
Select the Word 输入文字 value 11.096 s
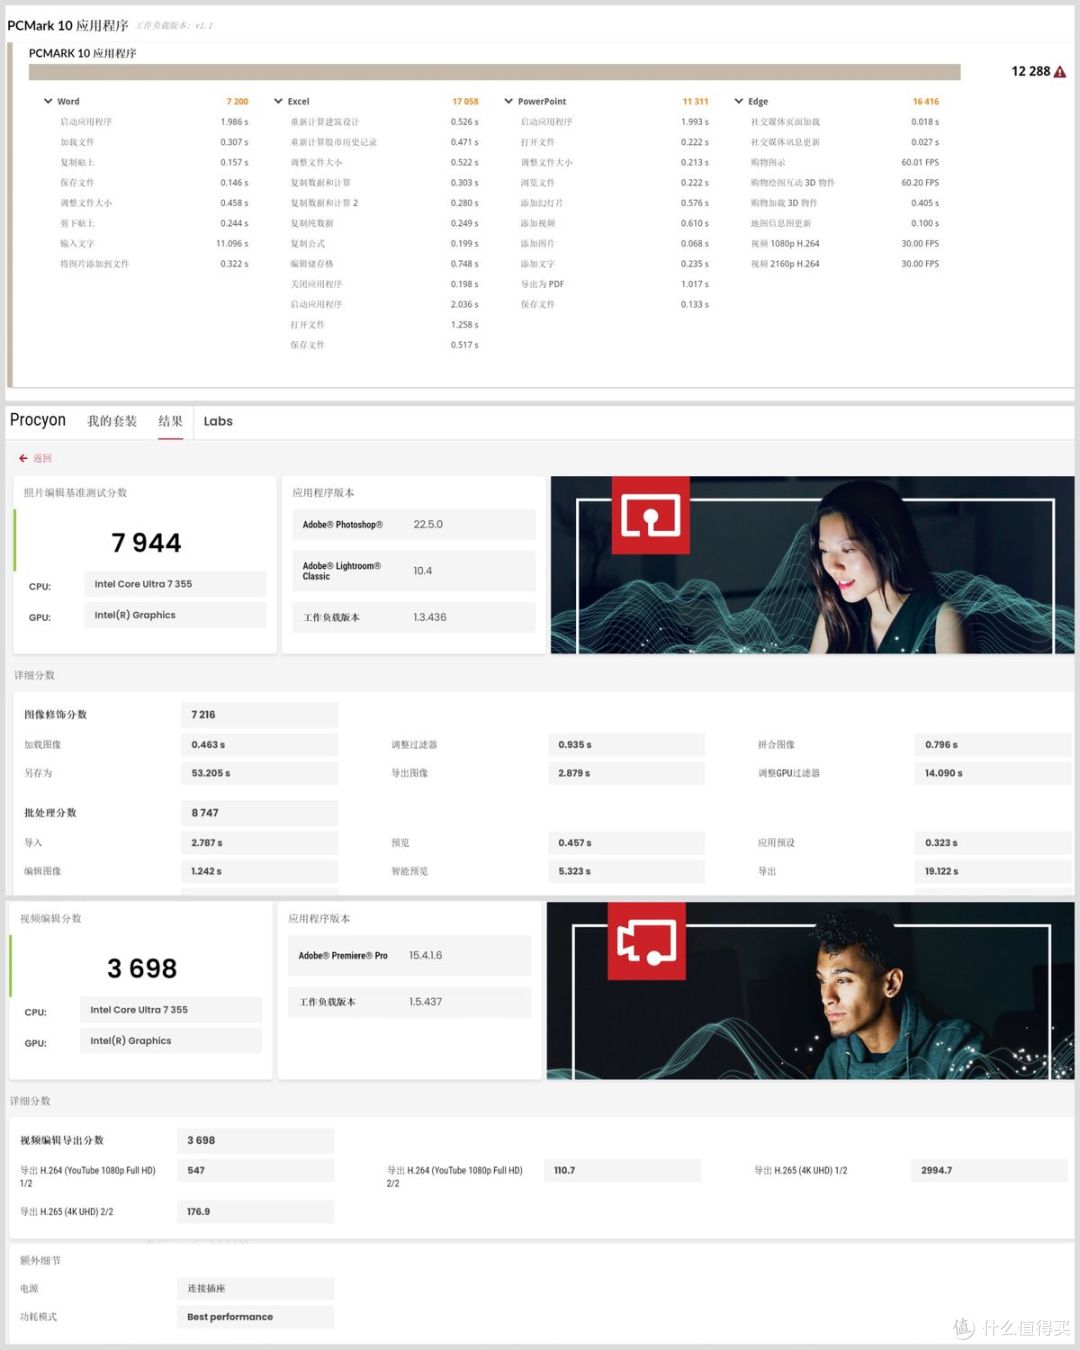[232, 243]
